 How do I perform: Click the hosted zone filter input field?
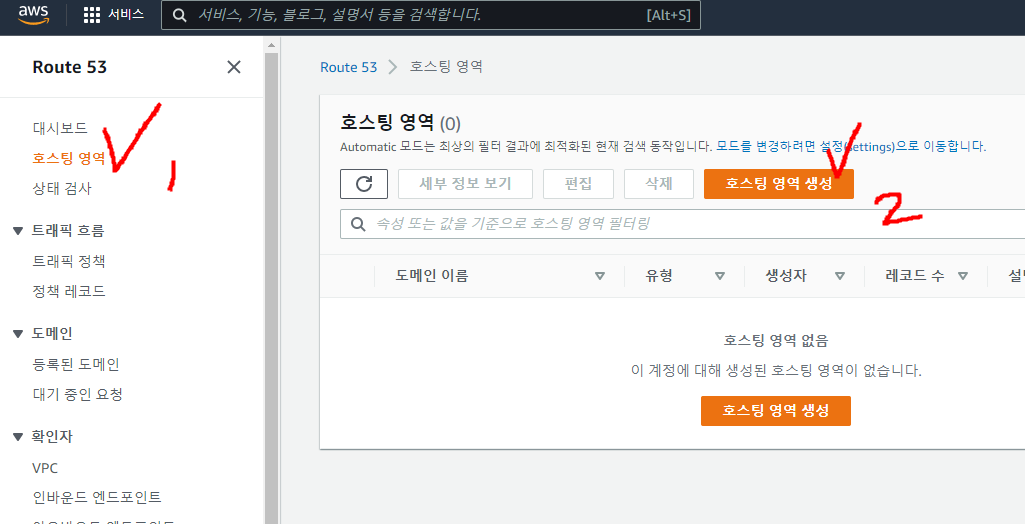(x=682, y=224)
